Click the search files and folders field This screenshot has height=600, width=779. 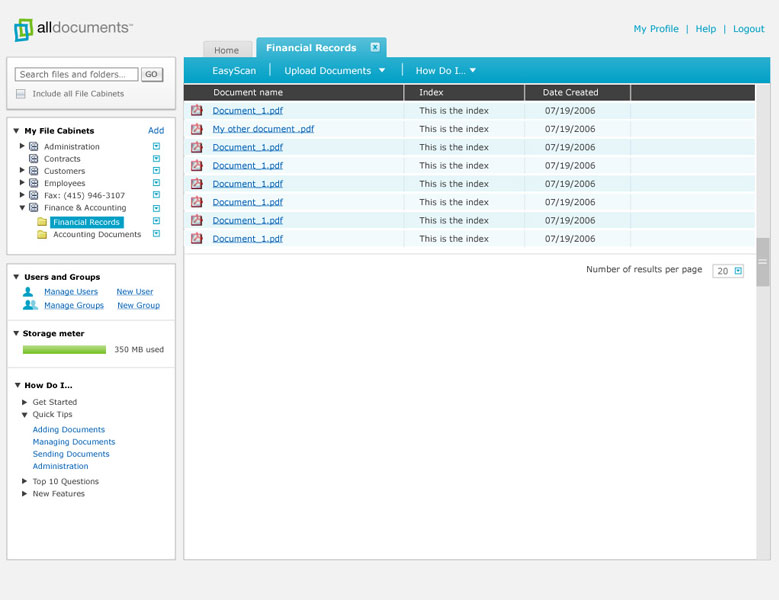77,74
